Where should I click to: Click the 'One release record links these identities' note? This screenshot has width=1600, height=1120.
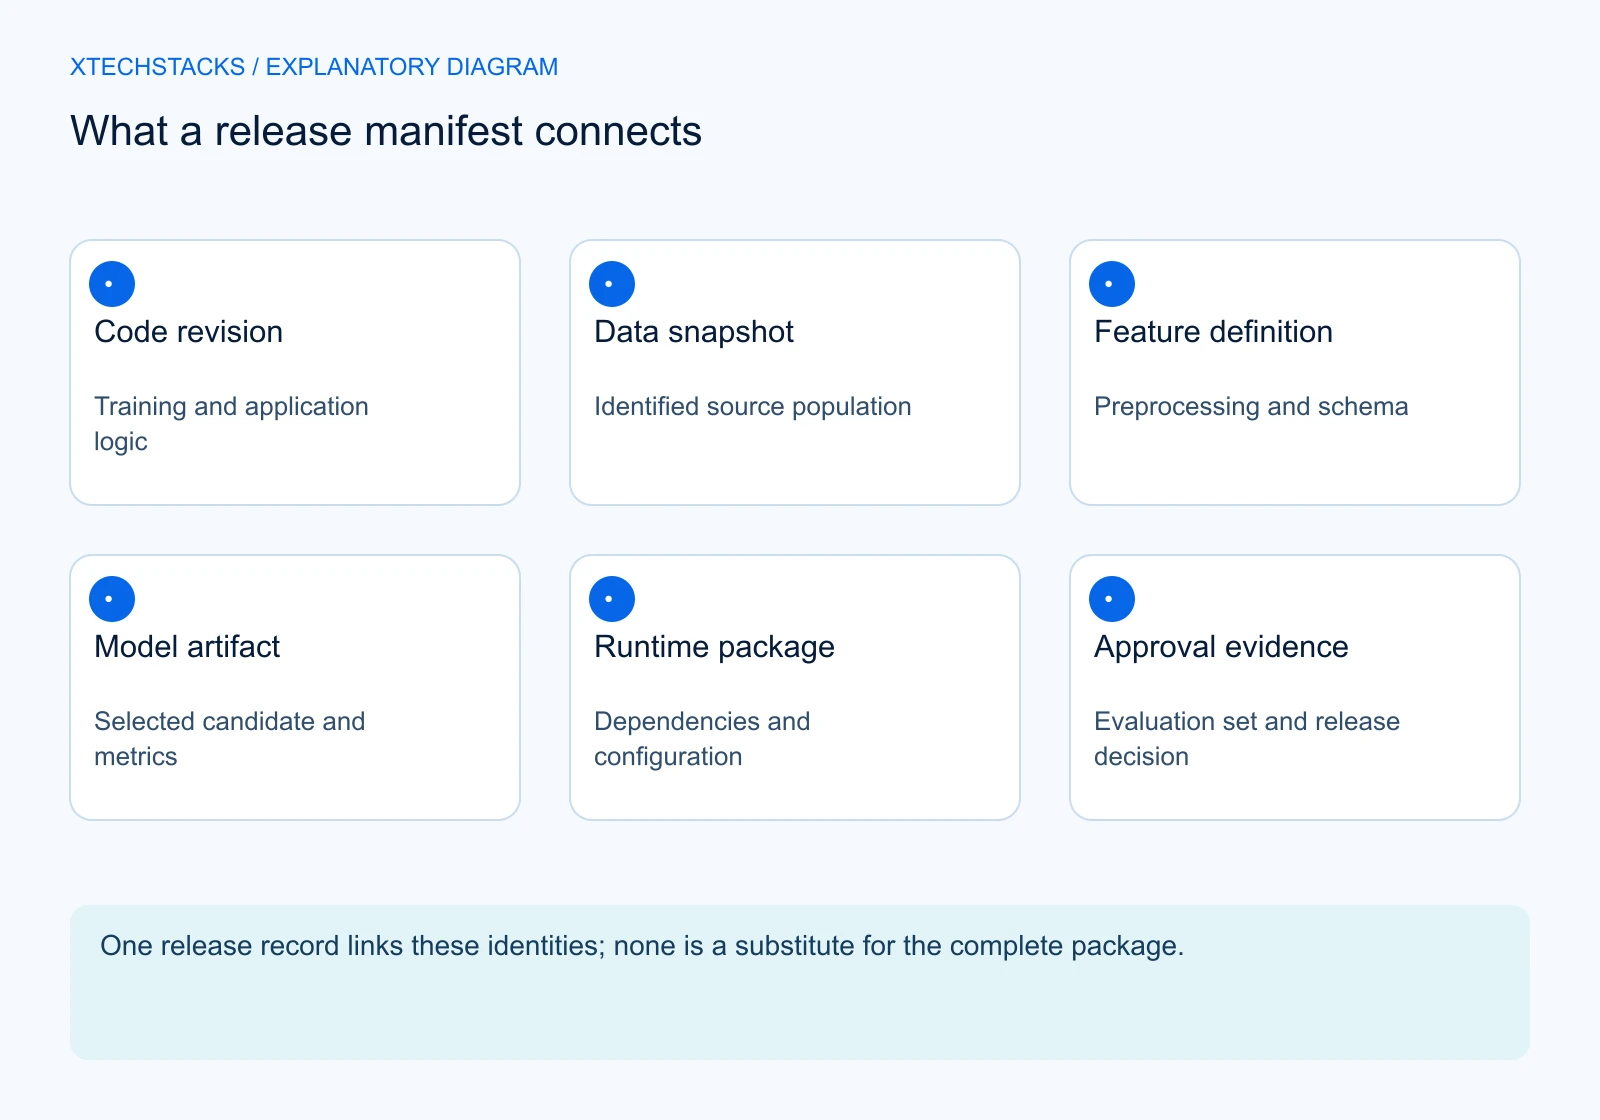tap(642, 946)
